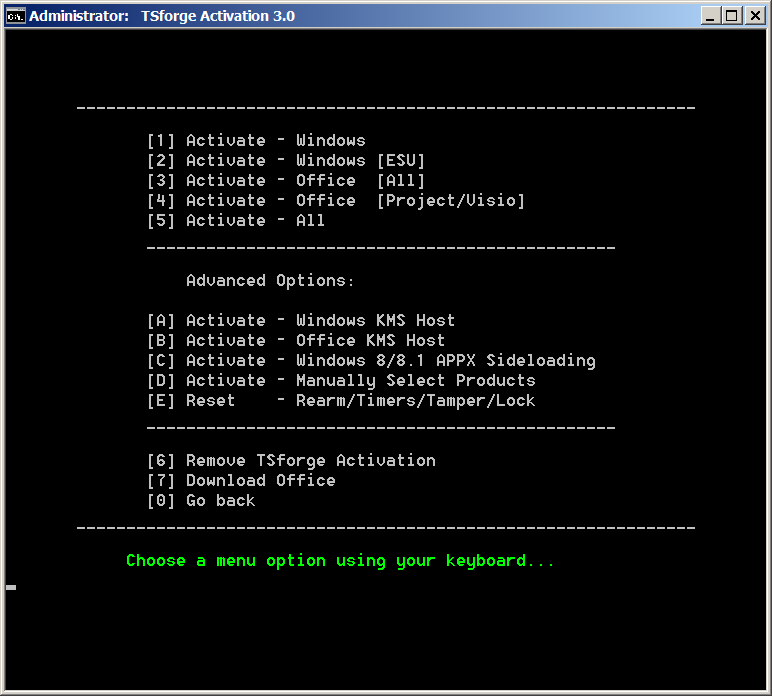Screen dimensions: 772x696
Task: Click option [5] Activate - All
Action: [236, 221]
